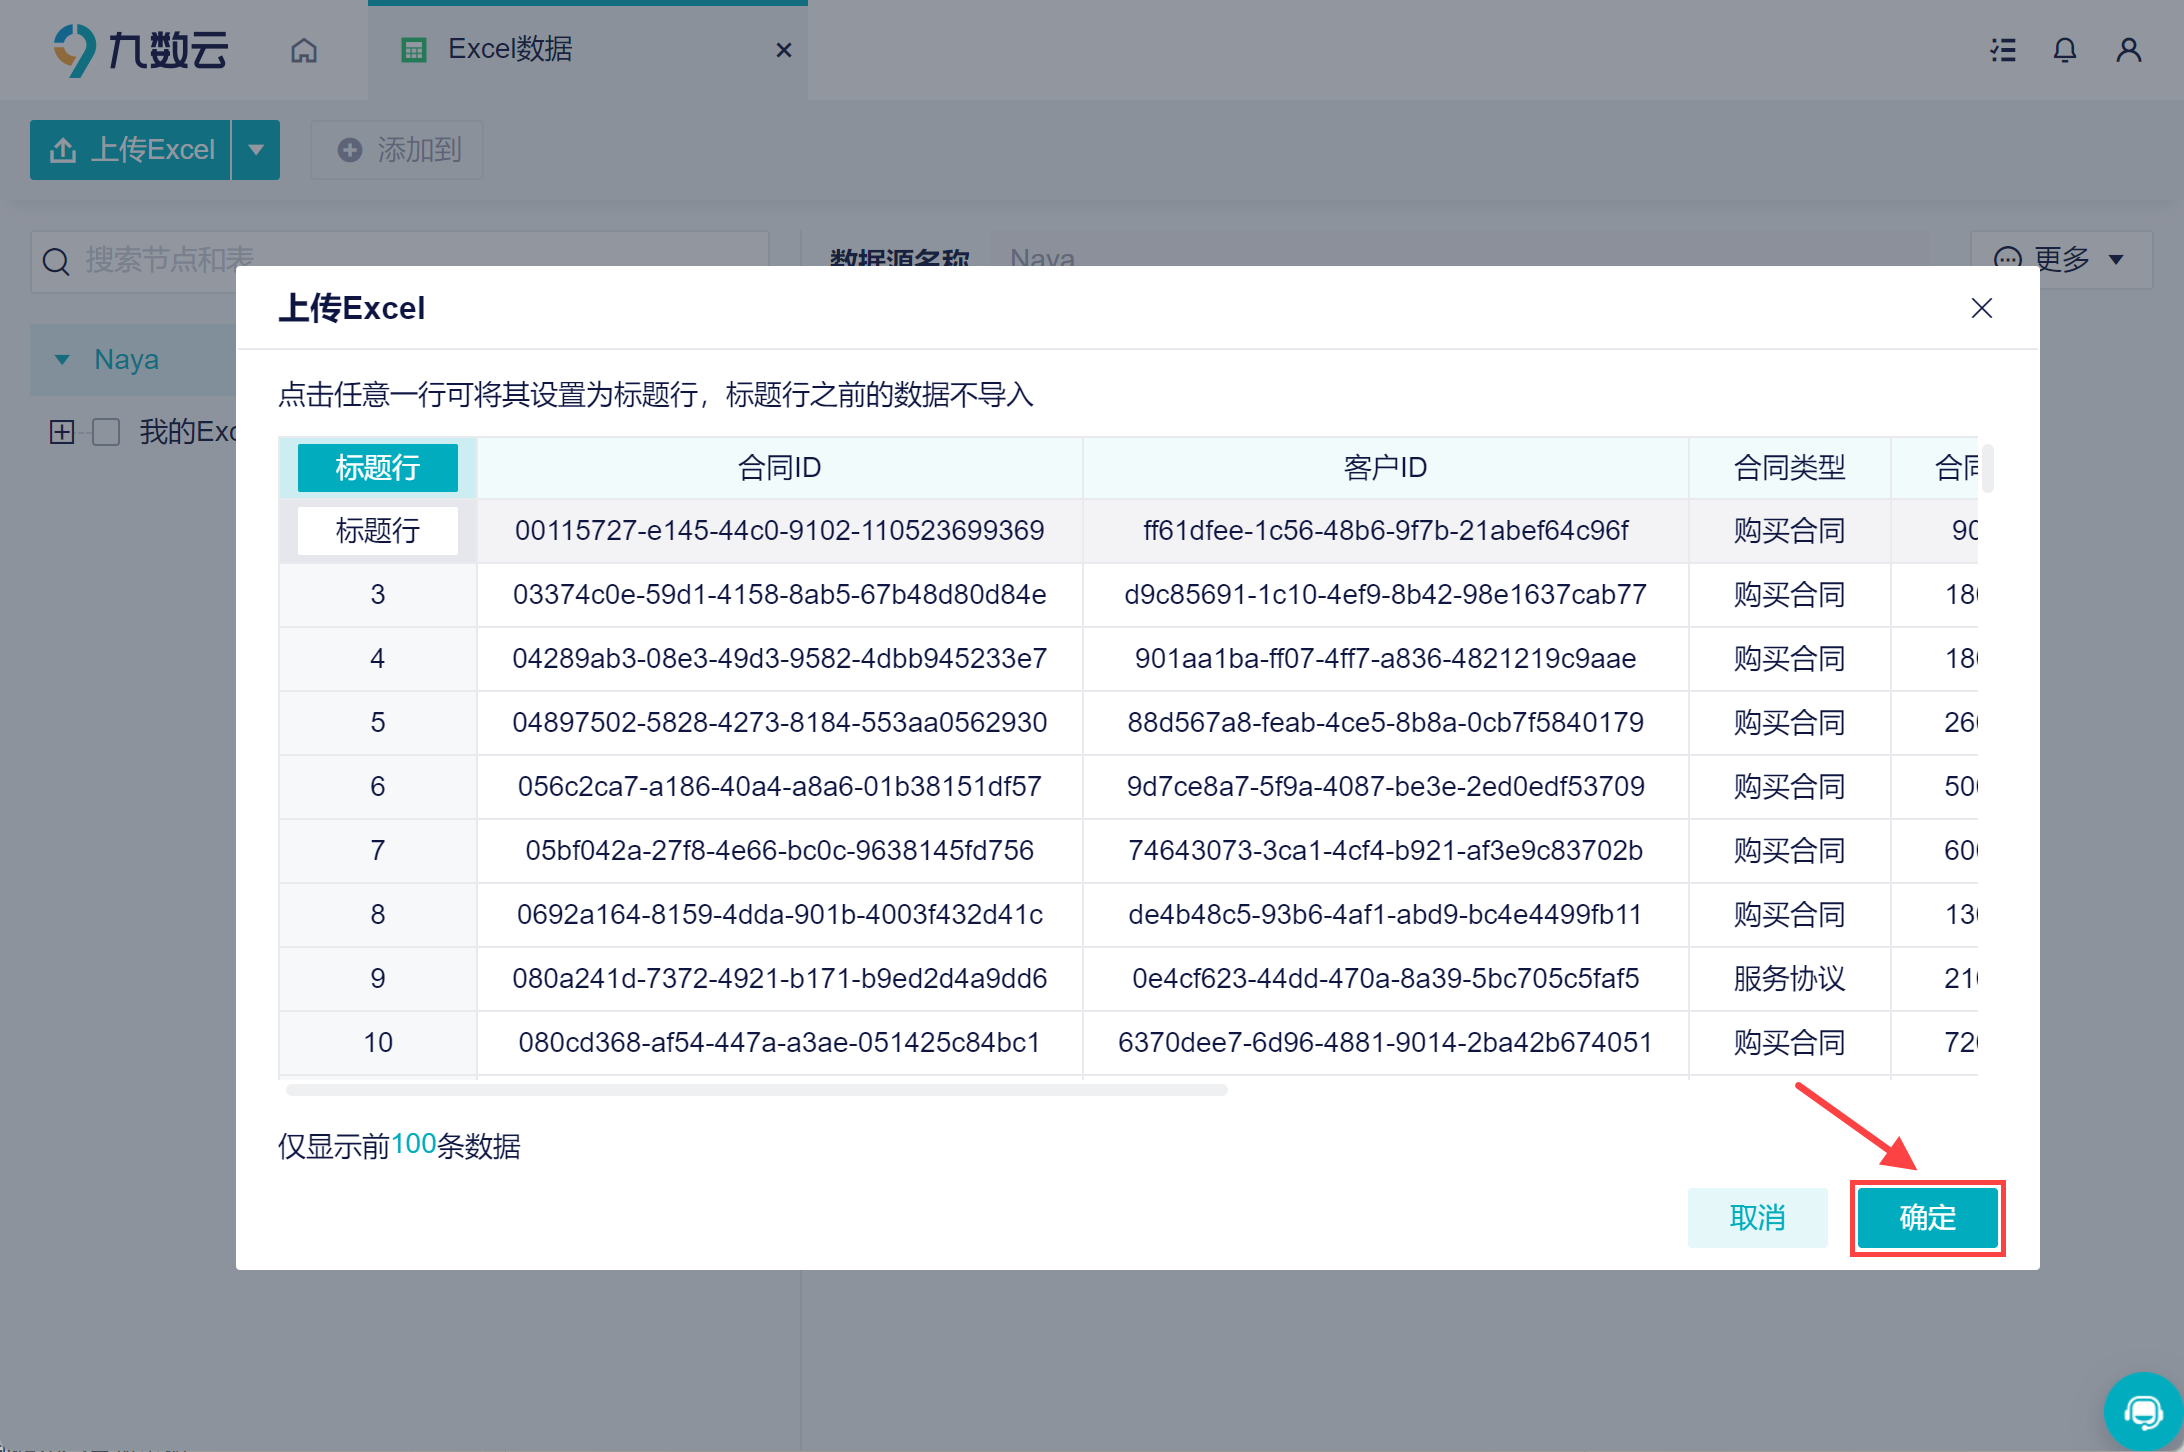The width and height of the screenshot is (2184, 1452).
Task: Click the table's horizontal scrollbar
Action: (756, 1090)
